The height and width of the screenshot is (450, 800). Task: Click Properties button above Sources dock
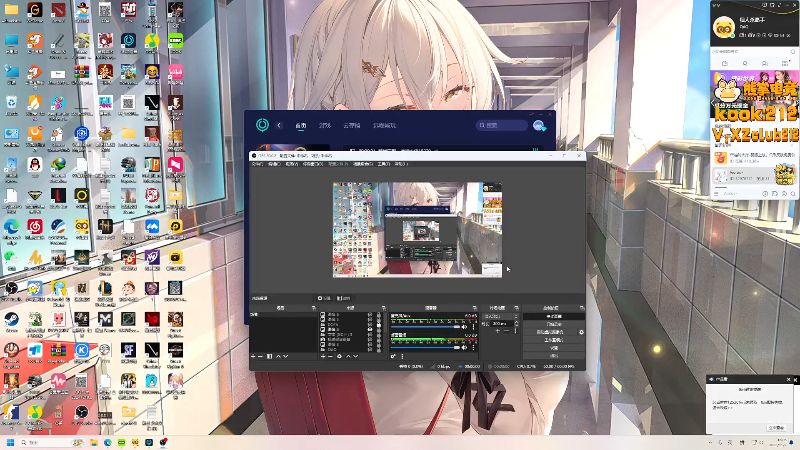point(324,298)
